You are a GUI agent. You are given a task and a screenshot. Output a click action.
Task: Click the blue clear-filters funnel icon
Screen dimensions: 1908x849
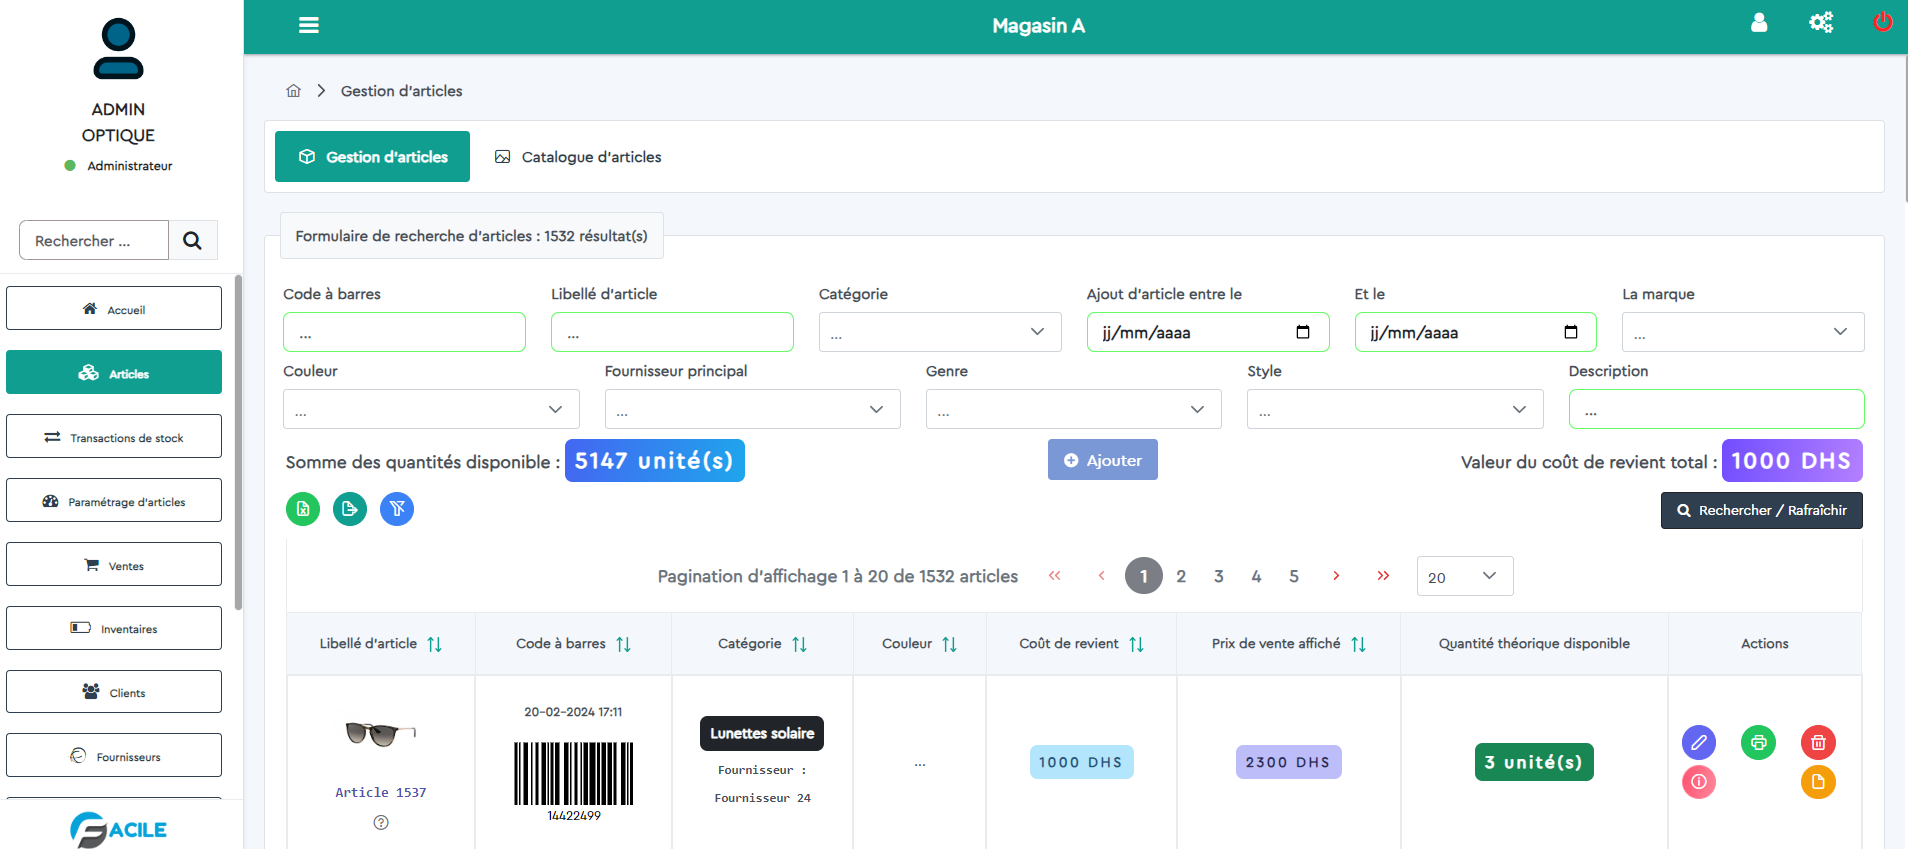pyautogui.click(x=397, y=509)
